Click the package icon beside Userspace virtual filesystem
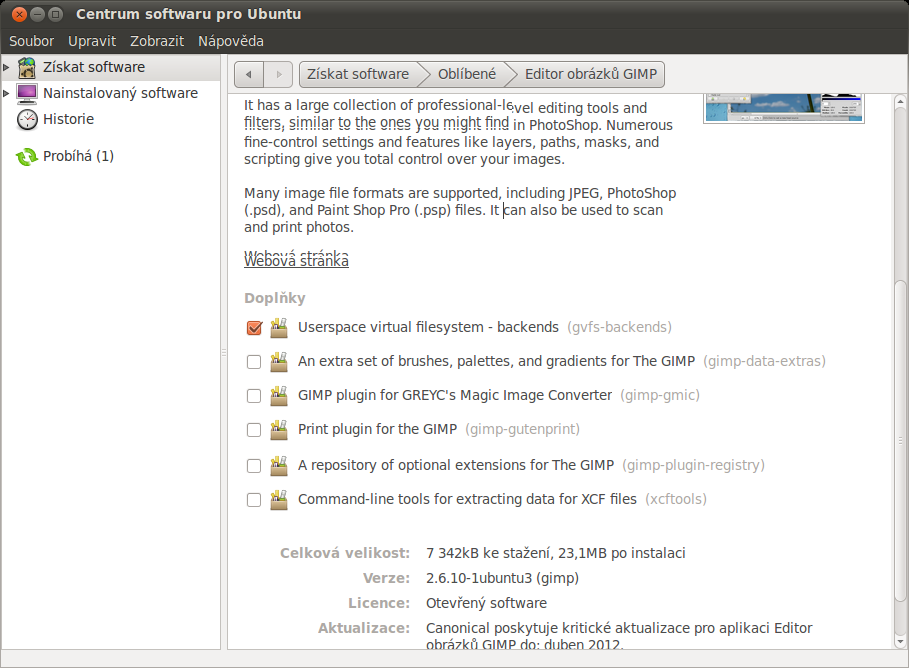 coord(279,328)
